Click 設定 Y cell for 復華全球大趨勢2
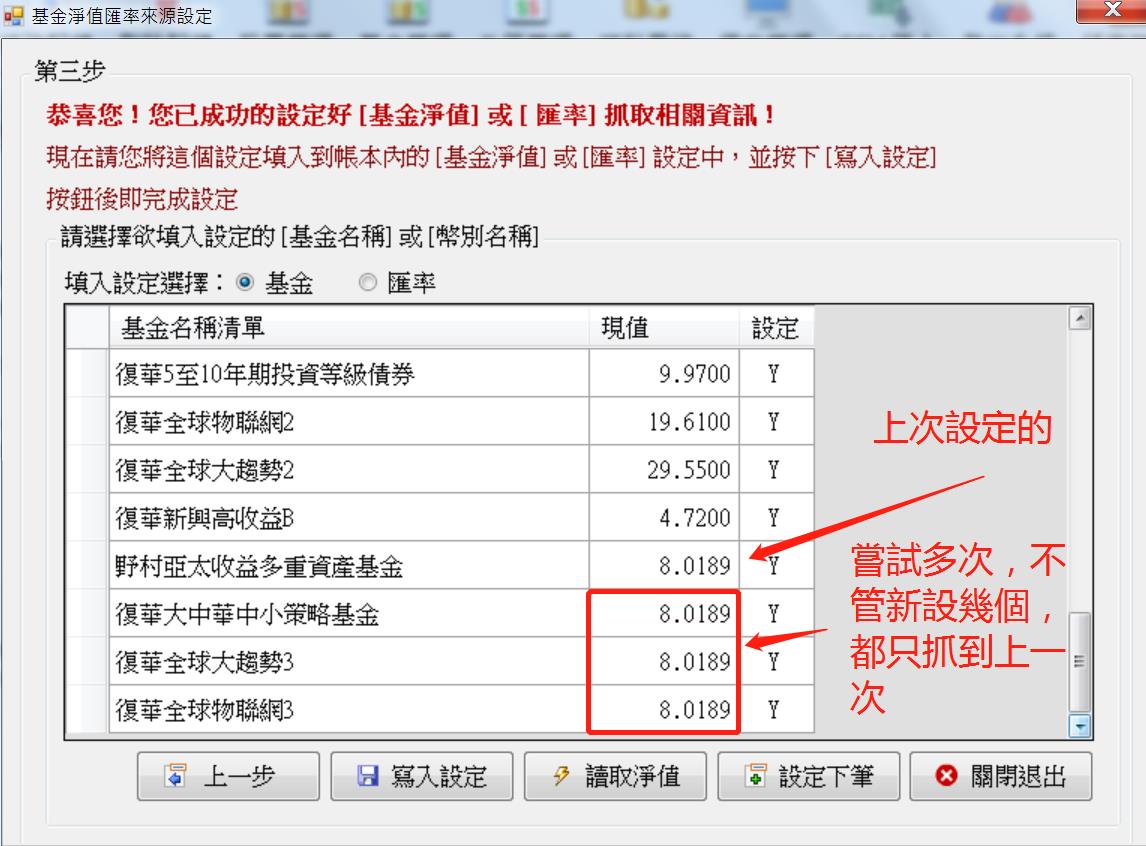1146x846 pixels. tap(776, 470)
